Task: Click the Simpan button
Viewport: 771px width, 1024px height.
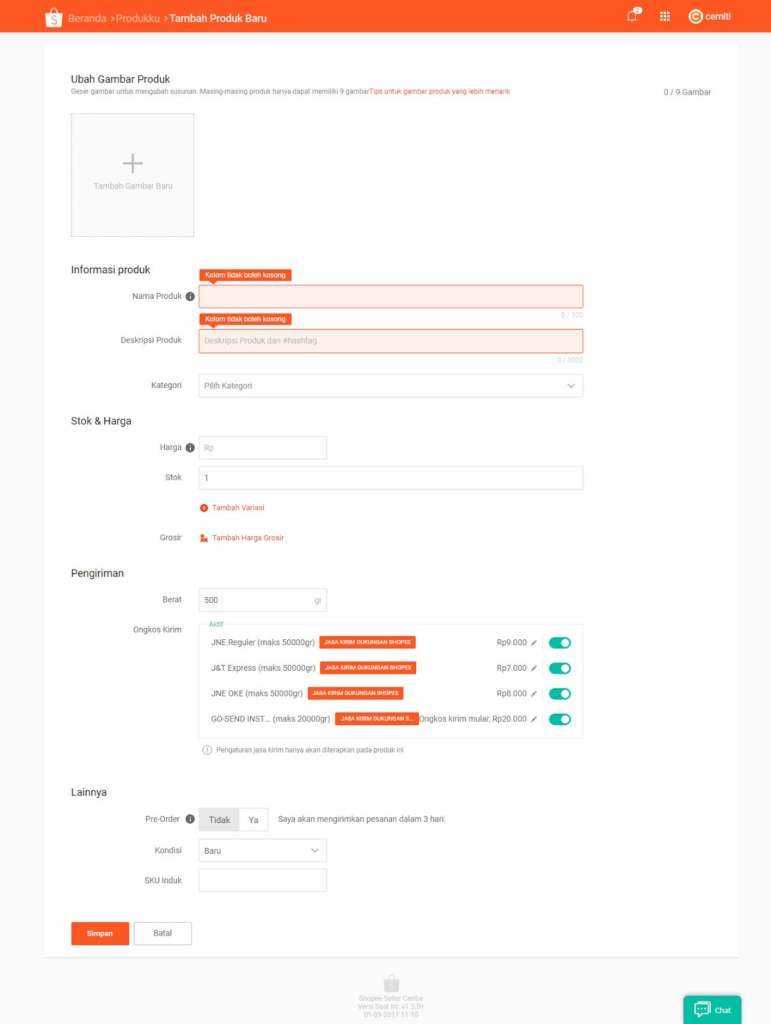Action: (100, 933)
